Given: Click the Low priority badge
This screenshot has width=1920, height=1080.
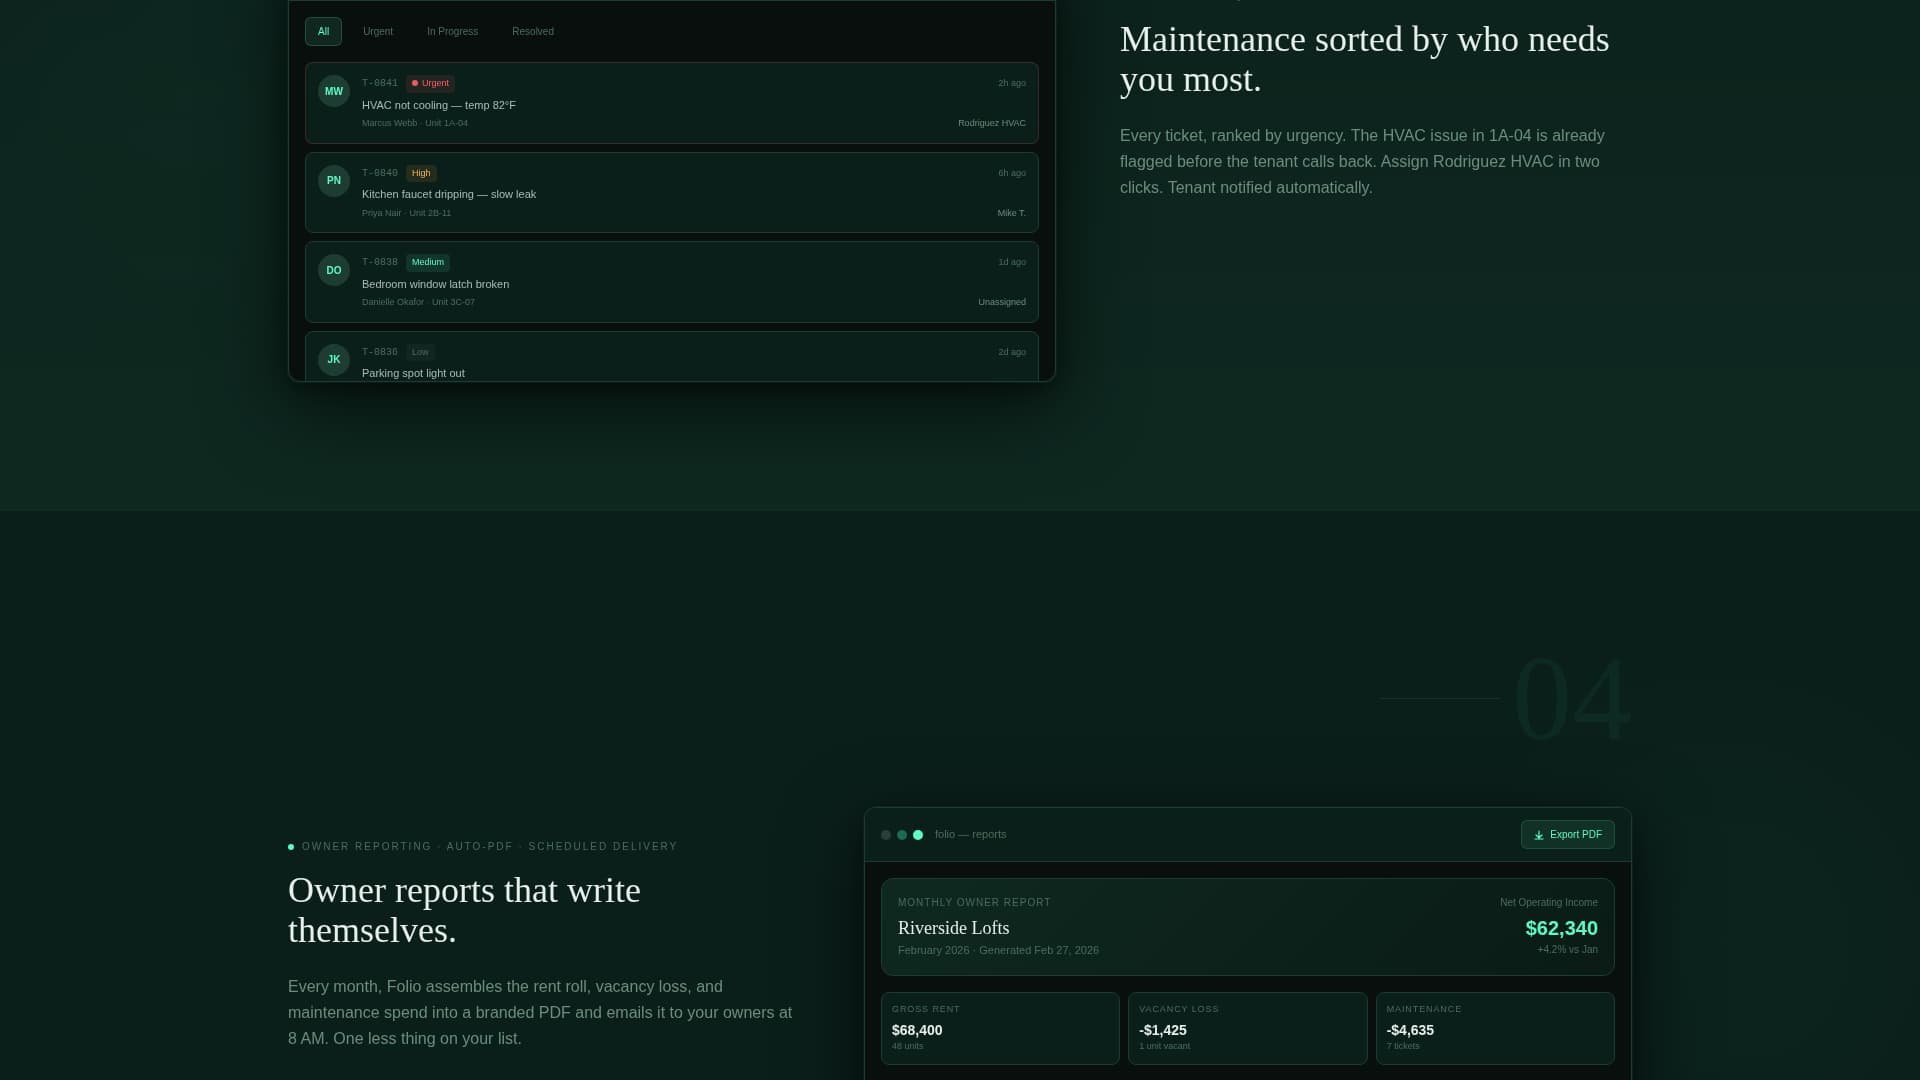Looking at the screenshot, I should pos(420,352).
